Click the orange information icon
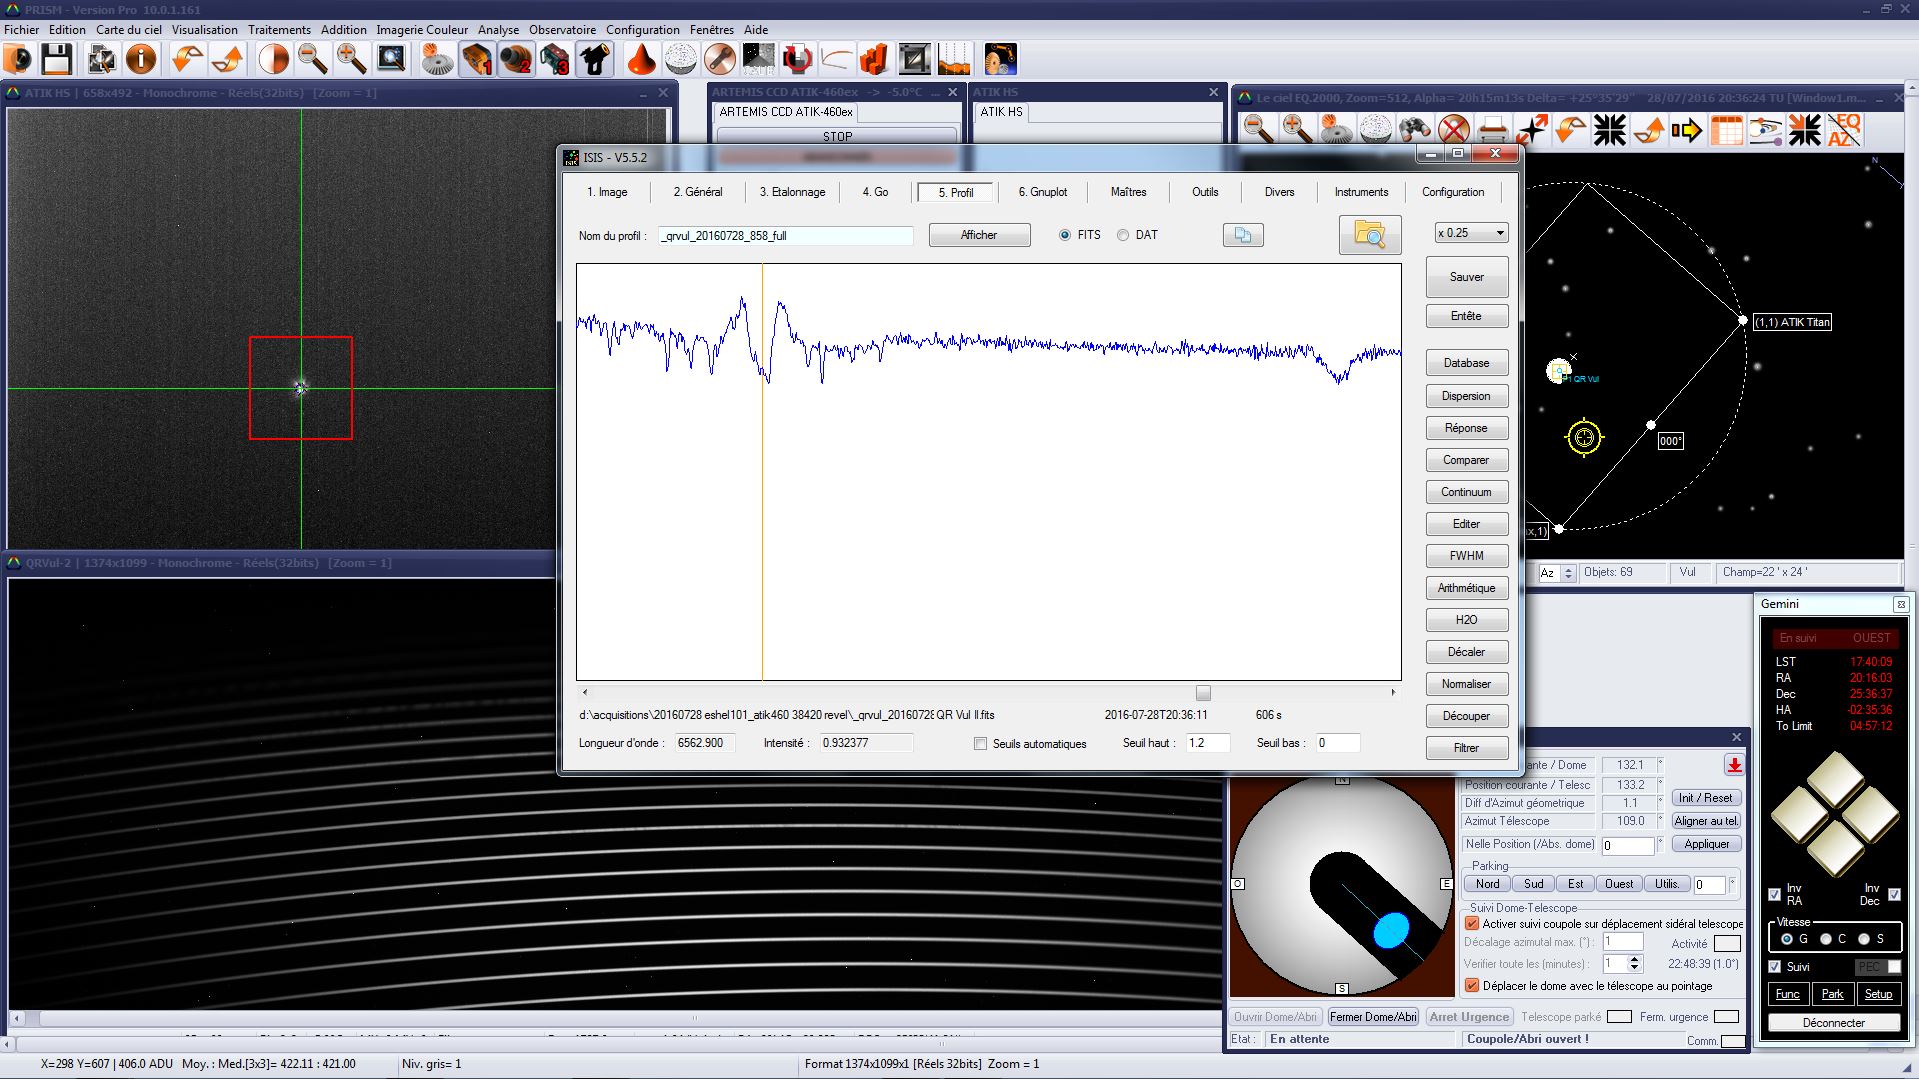 coord(141,59)
